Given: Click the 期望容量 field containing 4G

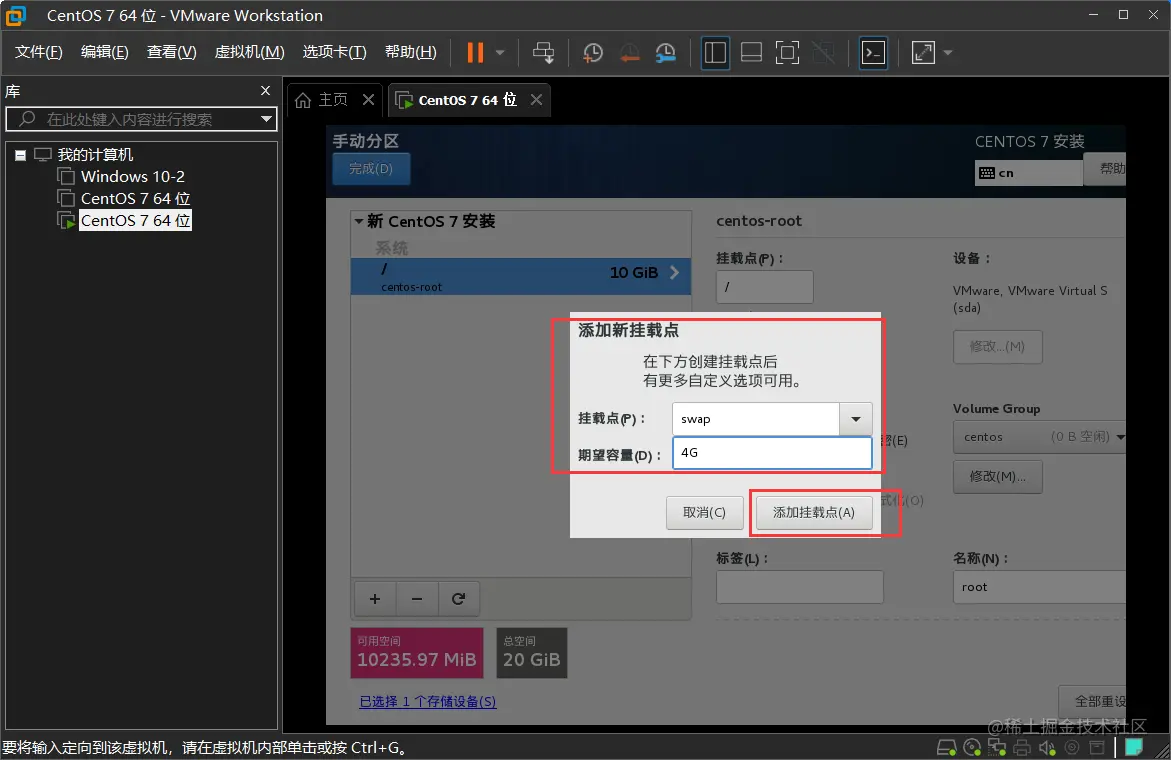Looking at the screenshot, I should pos(772,453).
